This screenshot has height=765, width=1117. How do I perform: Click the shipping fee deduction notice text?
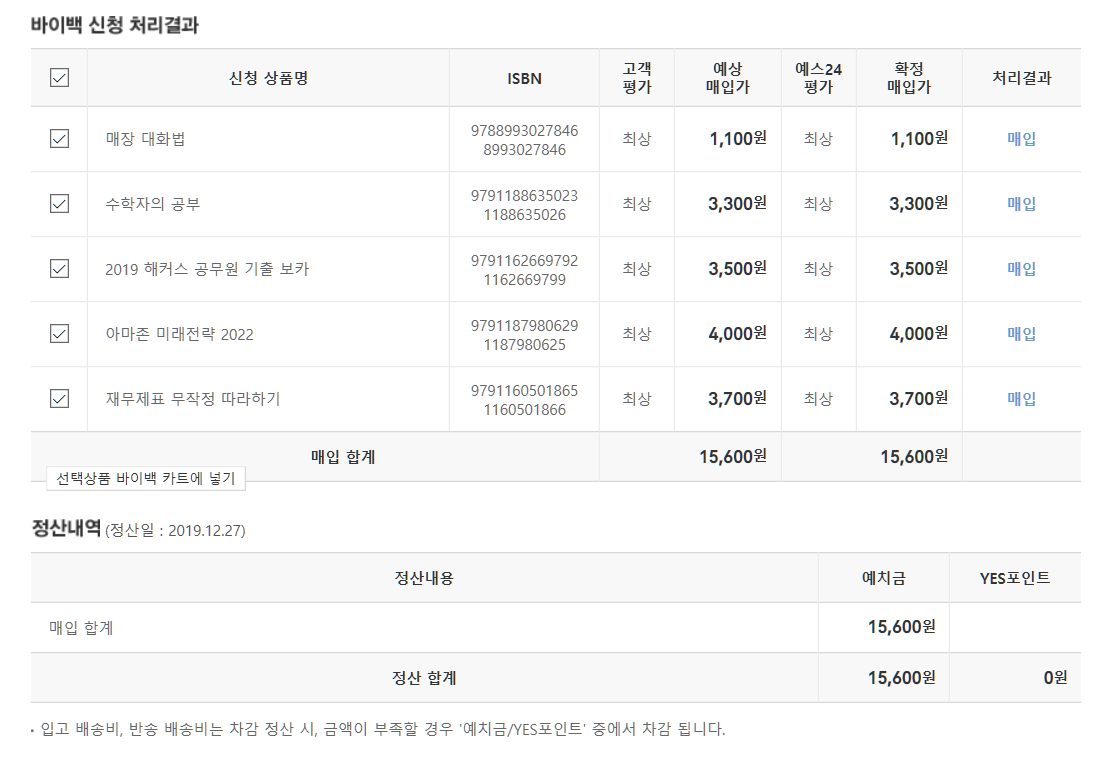point(383,729)
